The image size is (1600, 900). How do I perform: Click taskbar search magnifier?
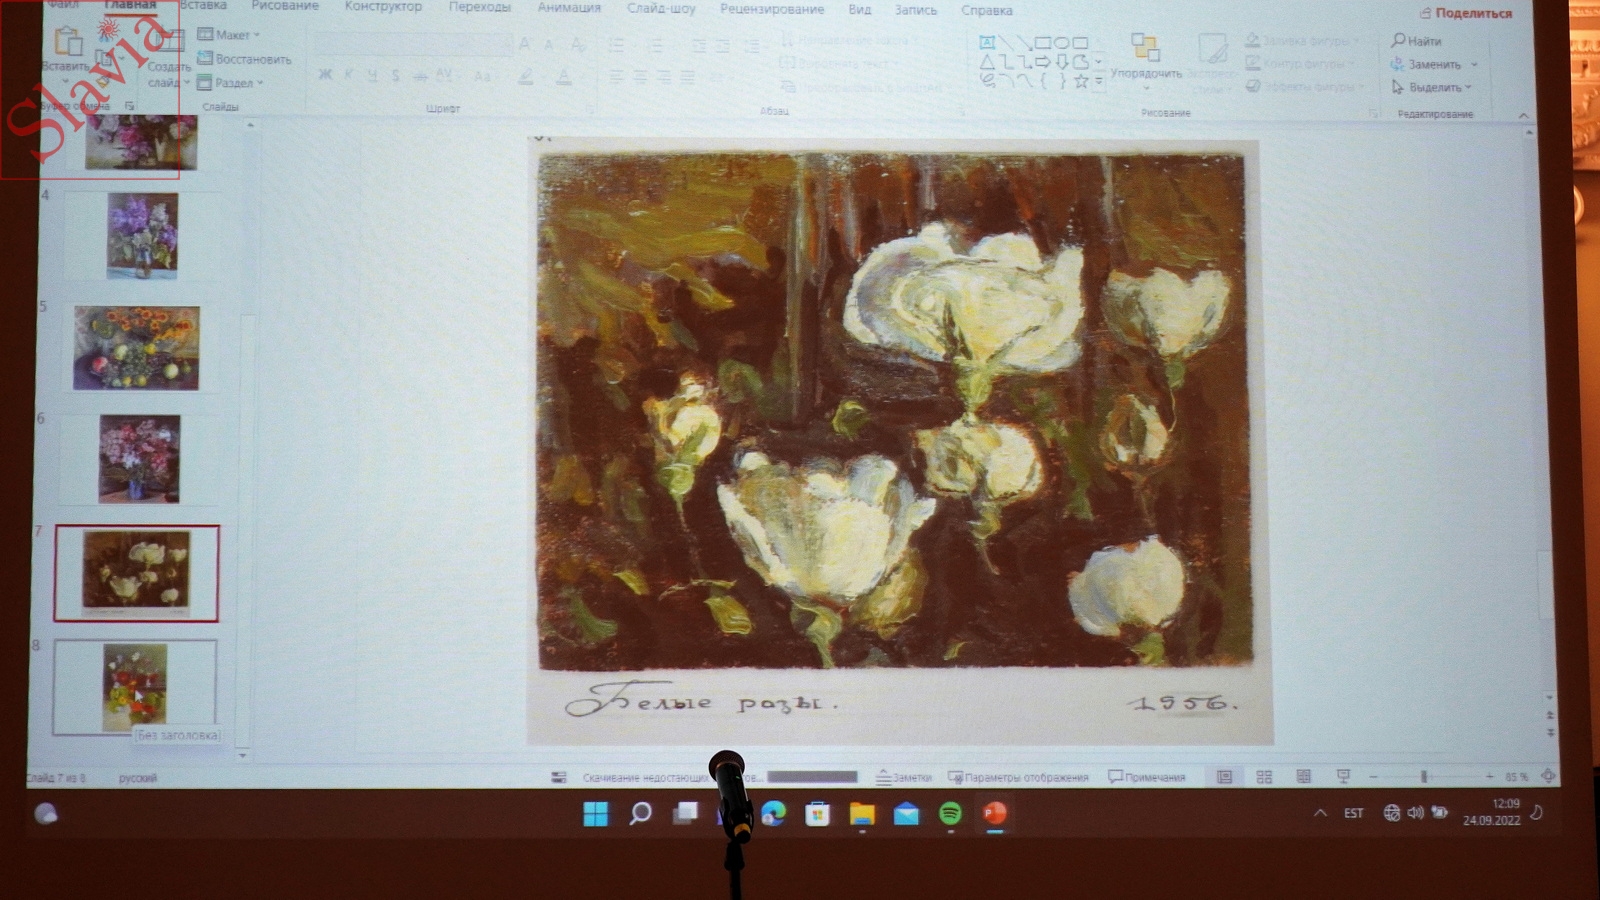[640, 814]
